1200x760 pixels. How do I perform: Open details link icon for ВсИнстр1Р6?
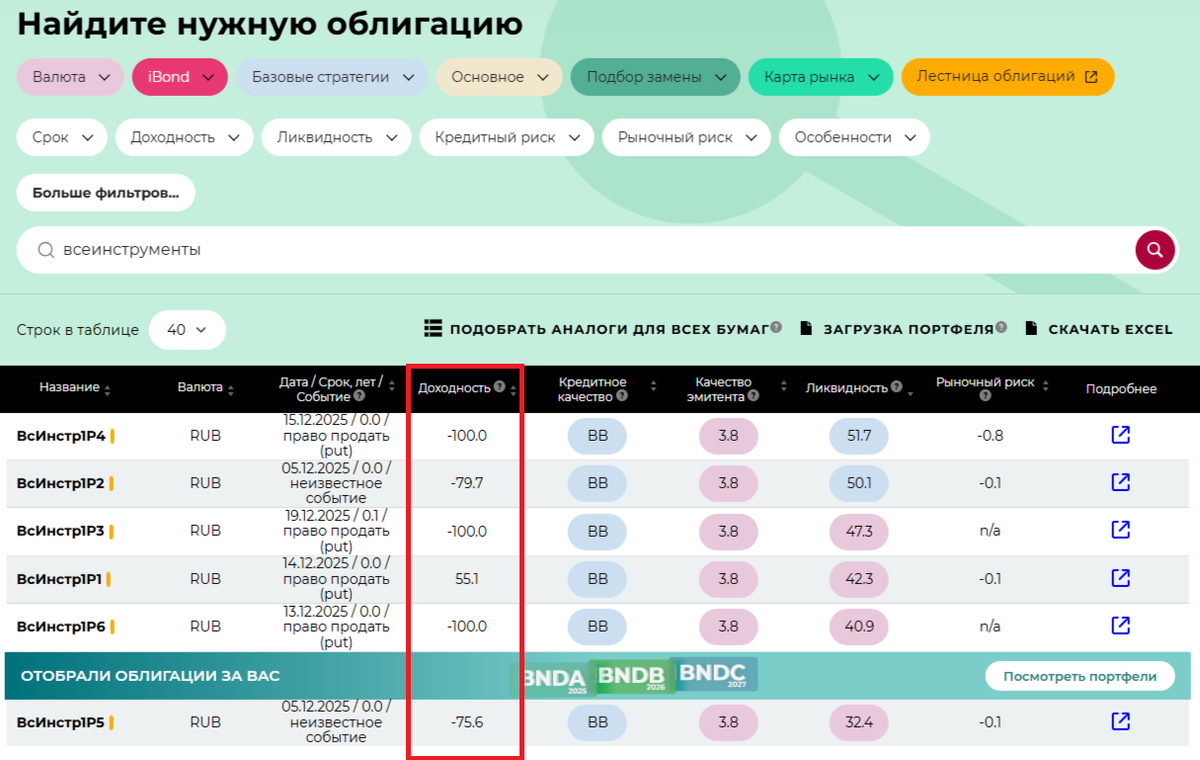tap(1121, 626)
